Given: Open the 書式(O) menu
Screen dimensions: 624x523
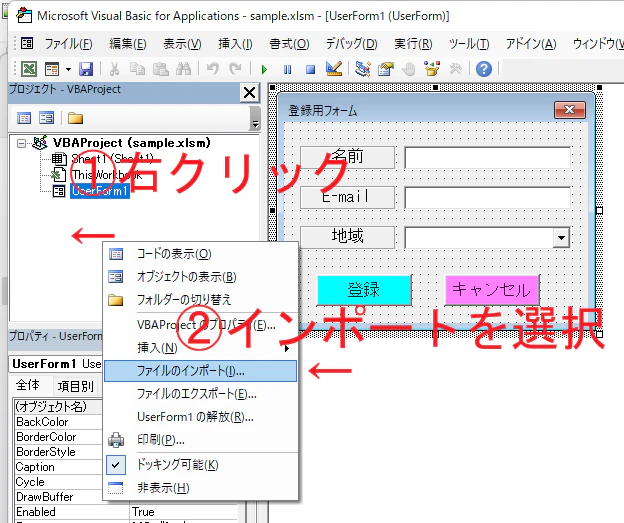Looking at the screenshot, I should (289, 43).
